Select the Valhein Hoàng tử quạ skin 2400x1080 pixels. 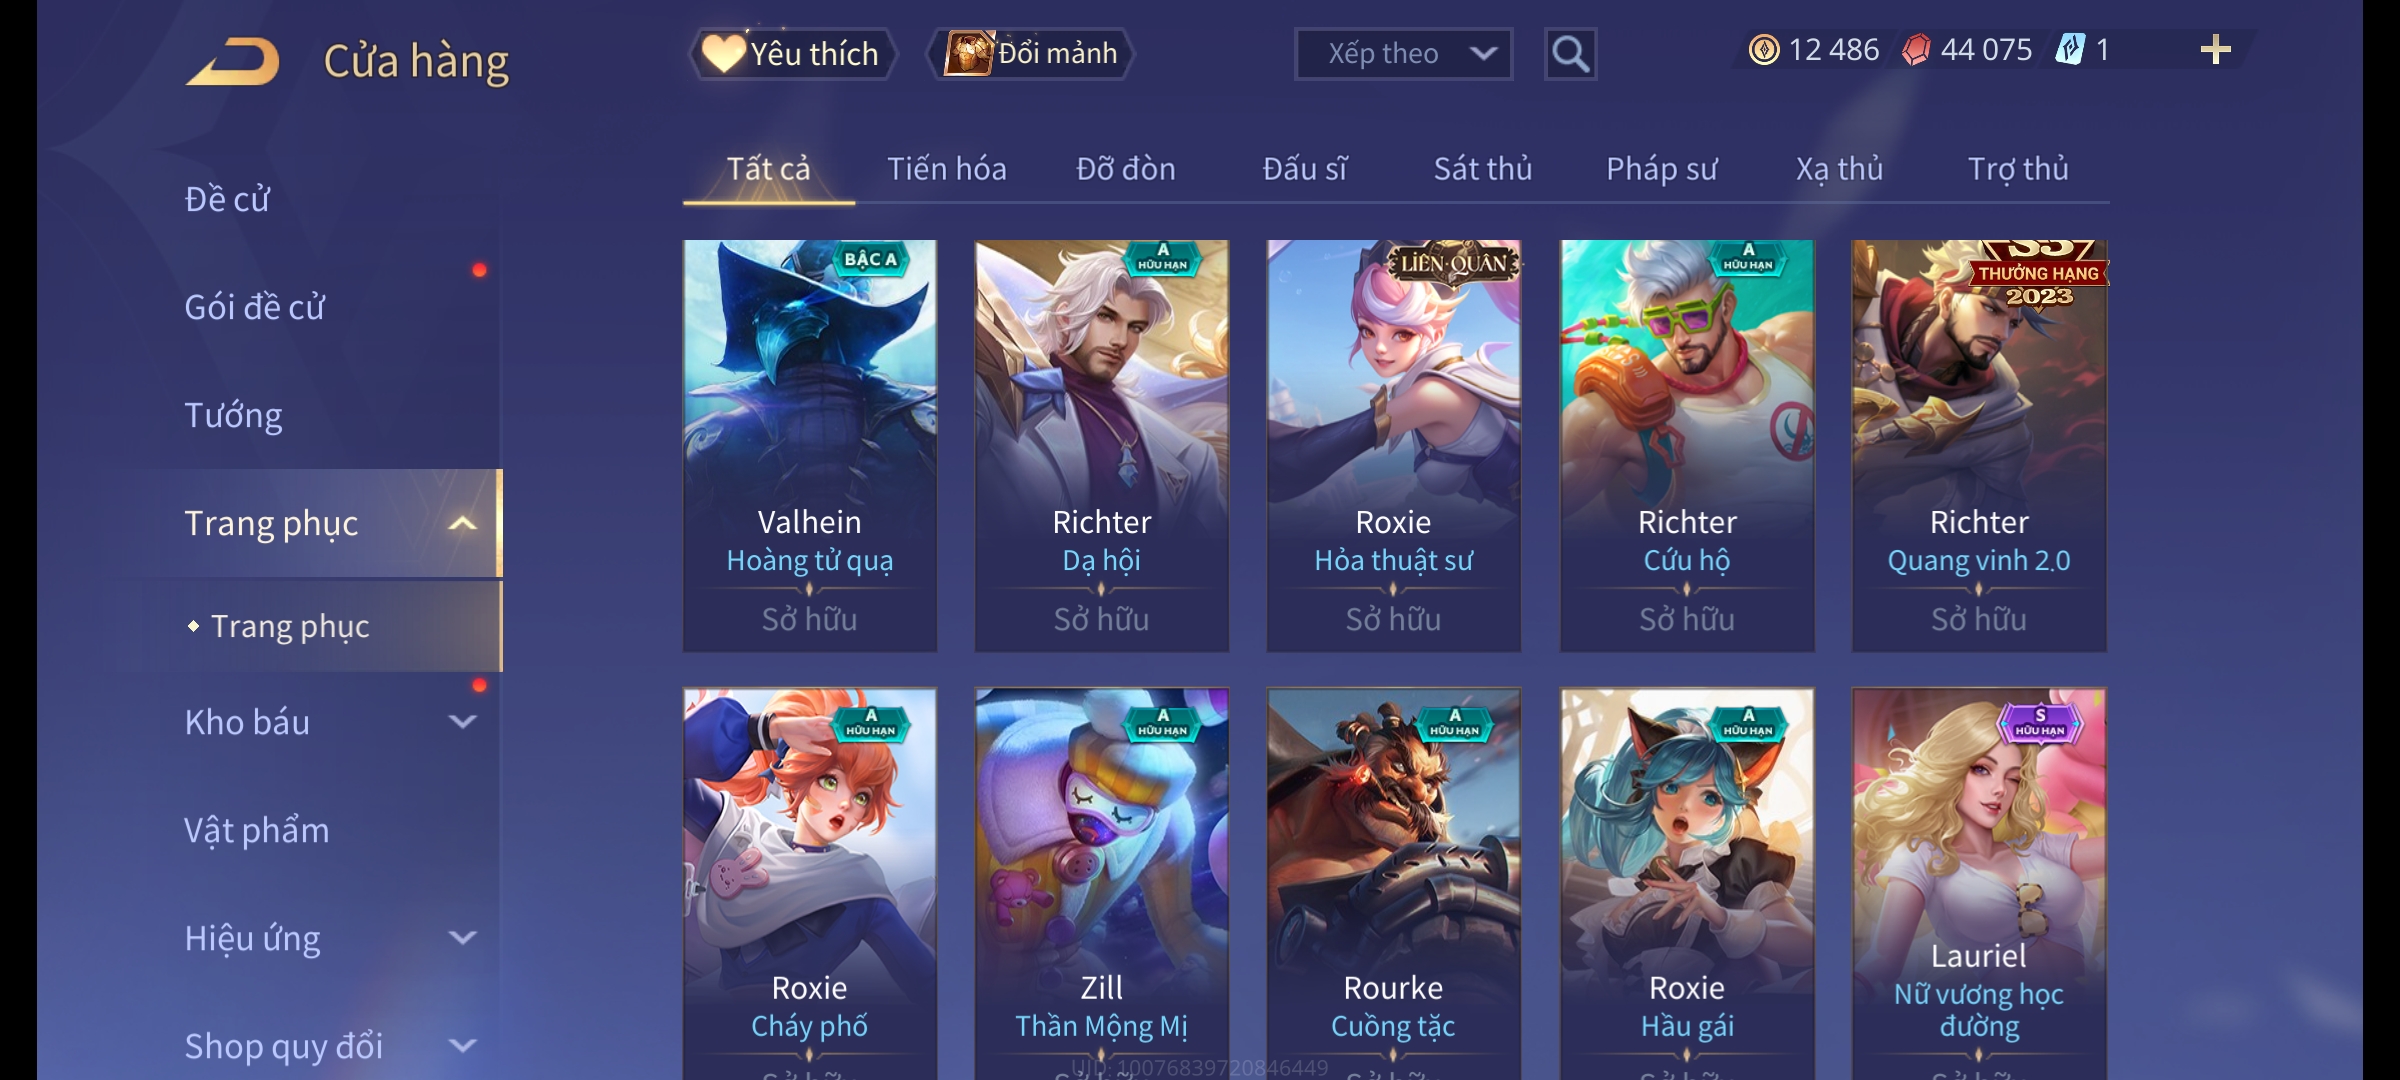click(x=810, y=446)
